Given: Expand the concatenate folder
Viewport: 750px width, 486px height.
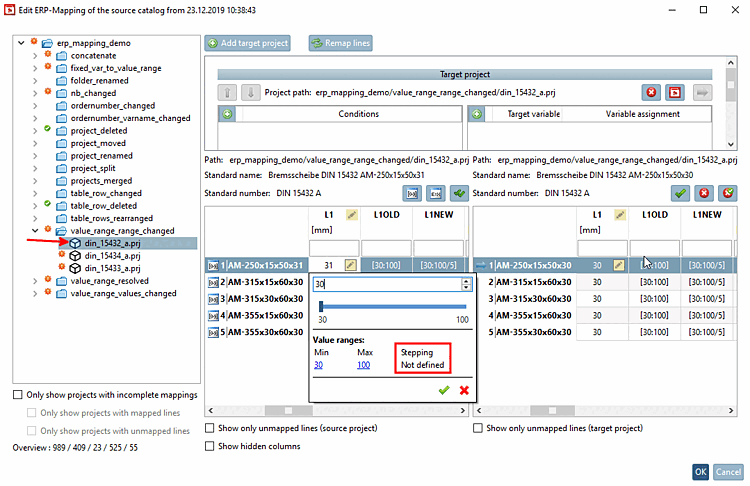Looking at the screenshot, I should click(x=35, y=55).
